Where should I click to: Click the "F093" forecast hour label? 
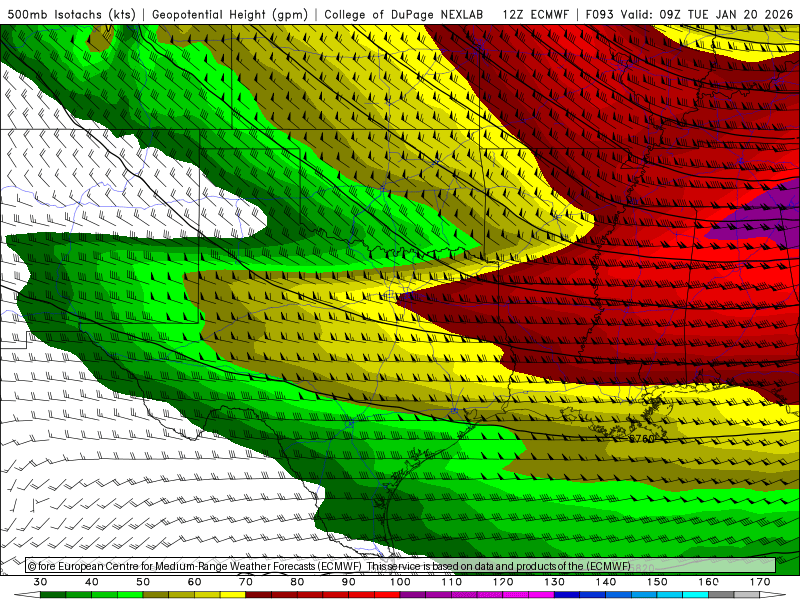(x=599, y=14)
